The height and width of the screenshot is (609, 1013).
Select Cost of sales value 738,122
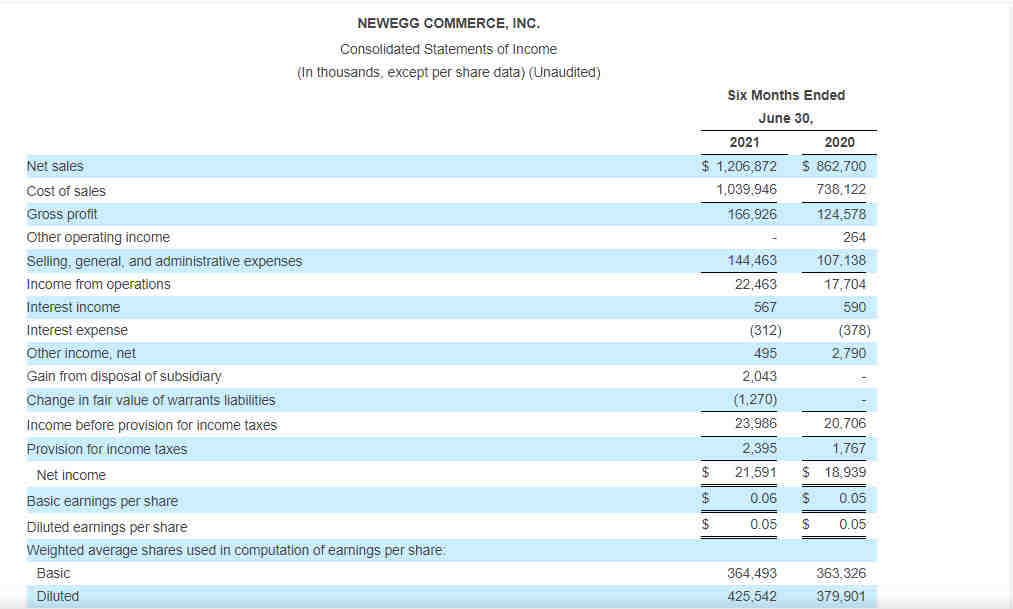coord(841,189)
